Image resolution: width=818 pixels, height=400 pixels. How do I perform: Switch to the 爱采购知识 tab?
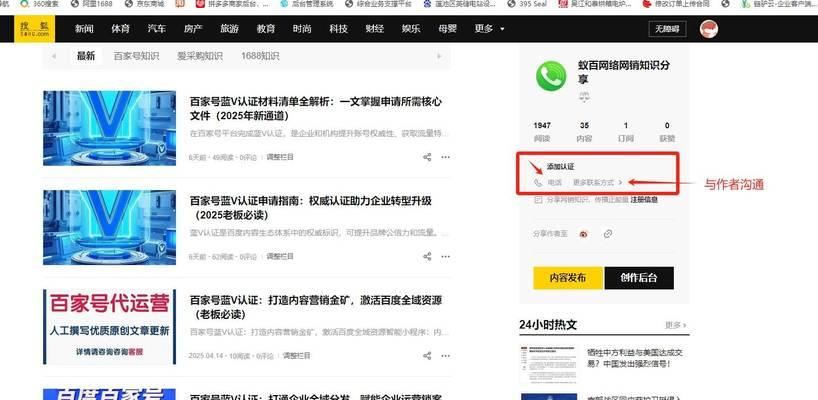pos(200,56)
